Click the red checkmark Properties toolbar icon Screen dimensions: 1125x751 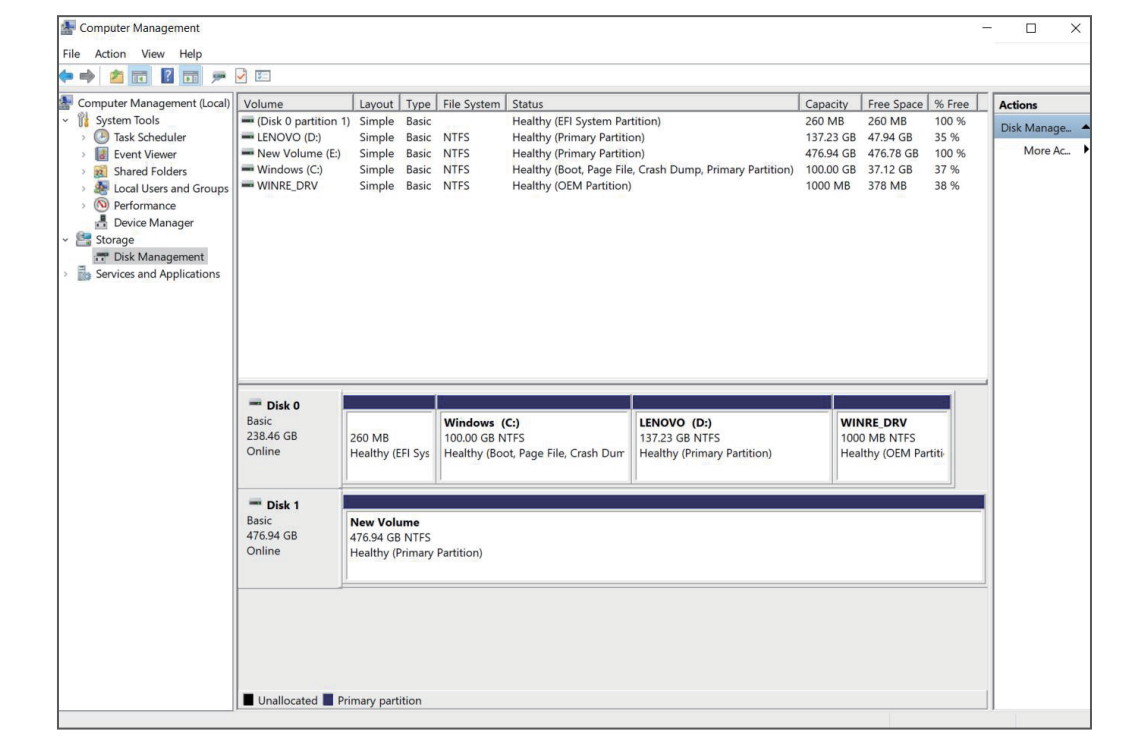pos(240,75)
